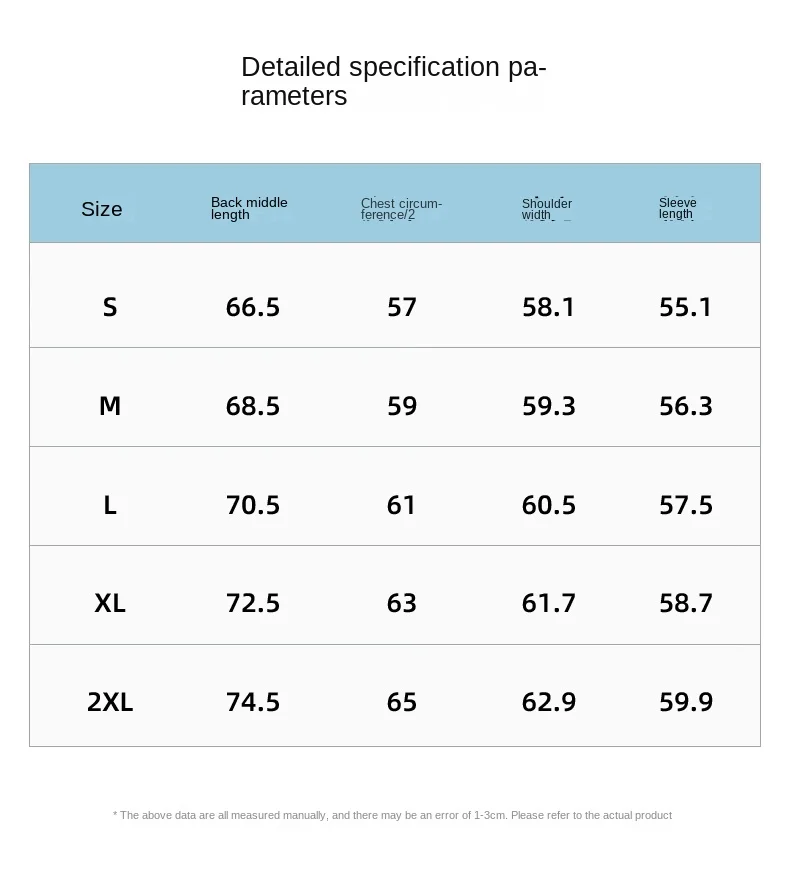Select the Back middle length header
The height and width of the screenshot is (869, 790).
point(249,208)
